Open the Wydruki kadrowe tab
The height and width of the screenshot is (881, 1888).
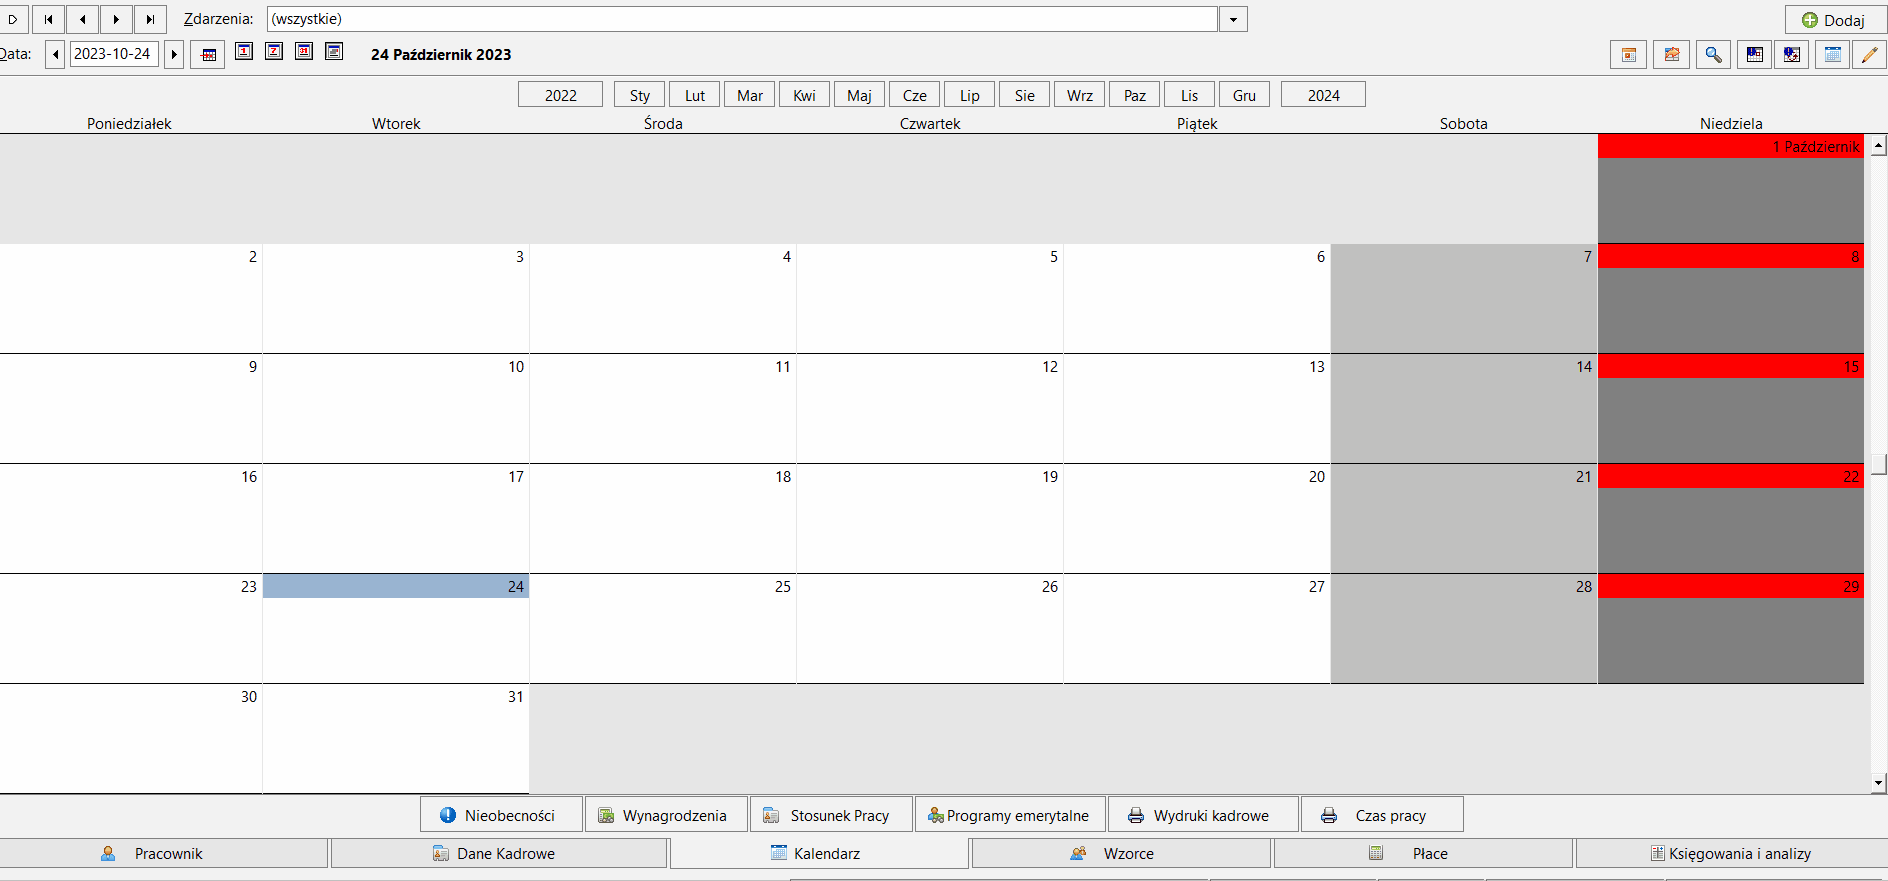coord(1204,815)
